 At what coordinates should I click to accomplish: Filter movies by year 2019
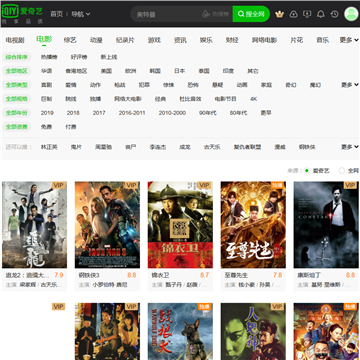click(47, 113)
